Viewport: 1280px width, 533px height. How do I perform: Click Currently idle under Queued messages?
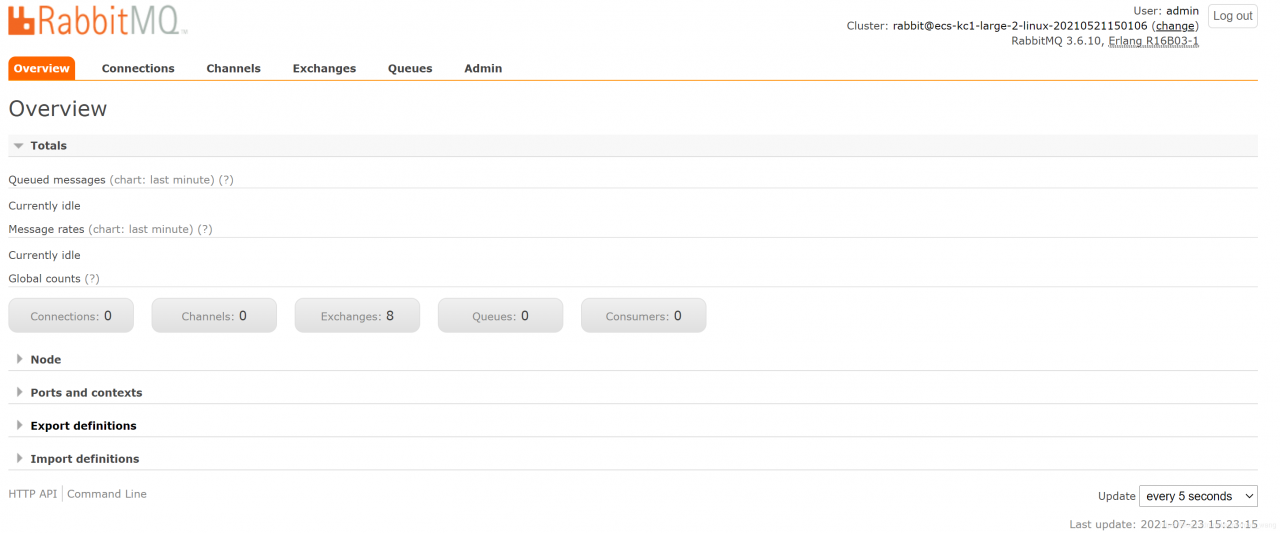point(44,206)
